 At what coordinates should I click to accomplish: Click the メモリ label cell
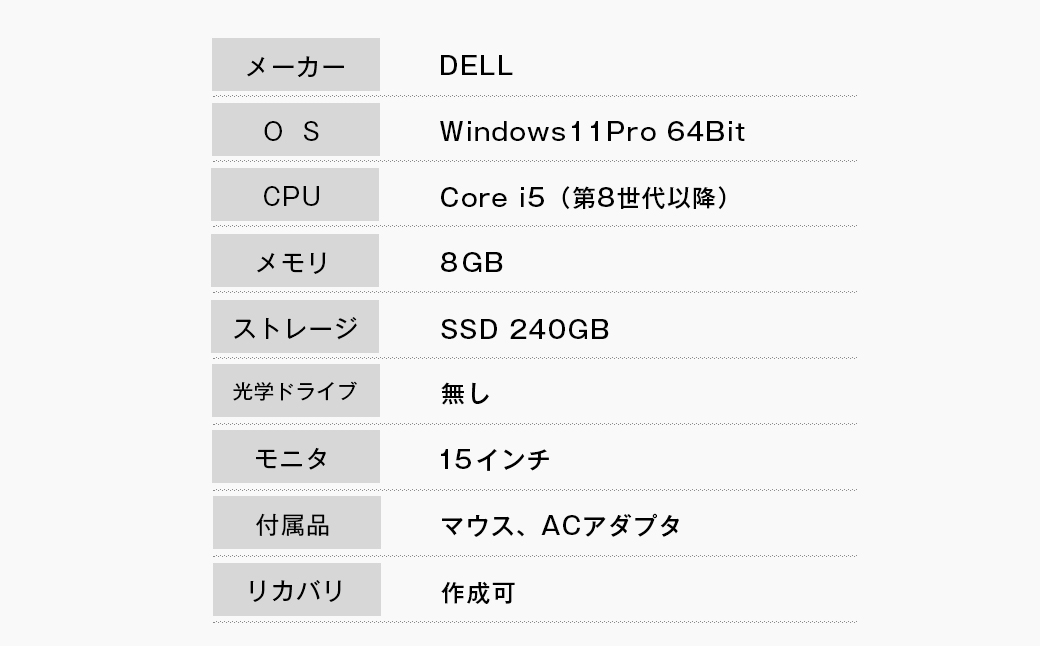(295, 262)
